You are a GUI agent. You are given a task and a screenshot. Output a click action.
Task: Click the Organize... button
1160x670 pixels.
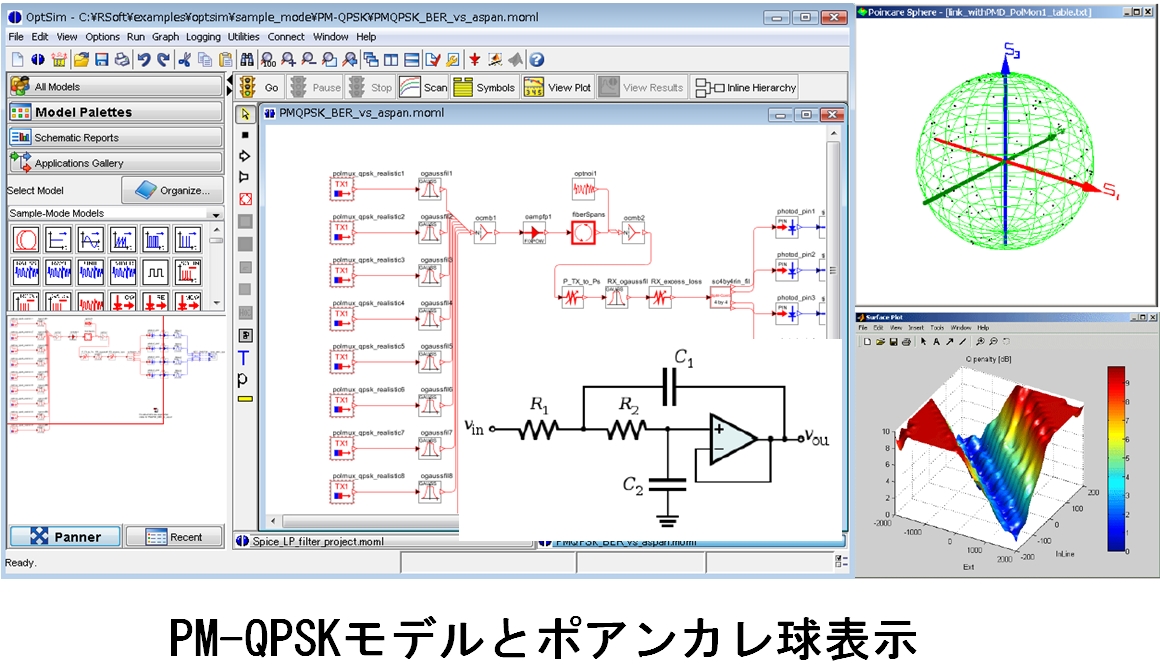tap(172, 190)
